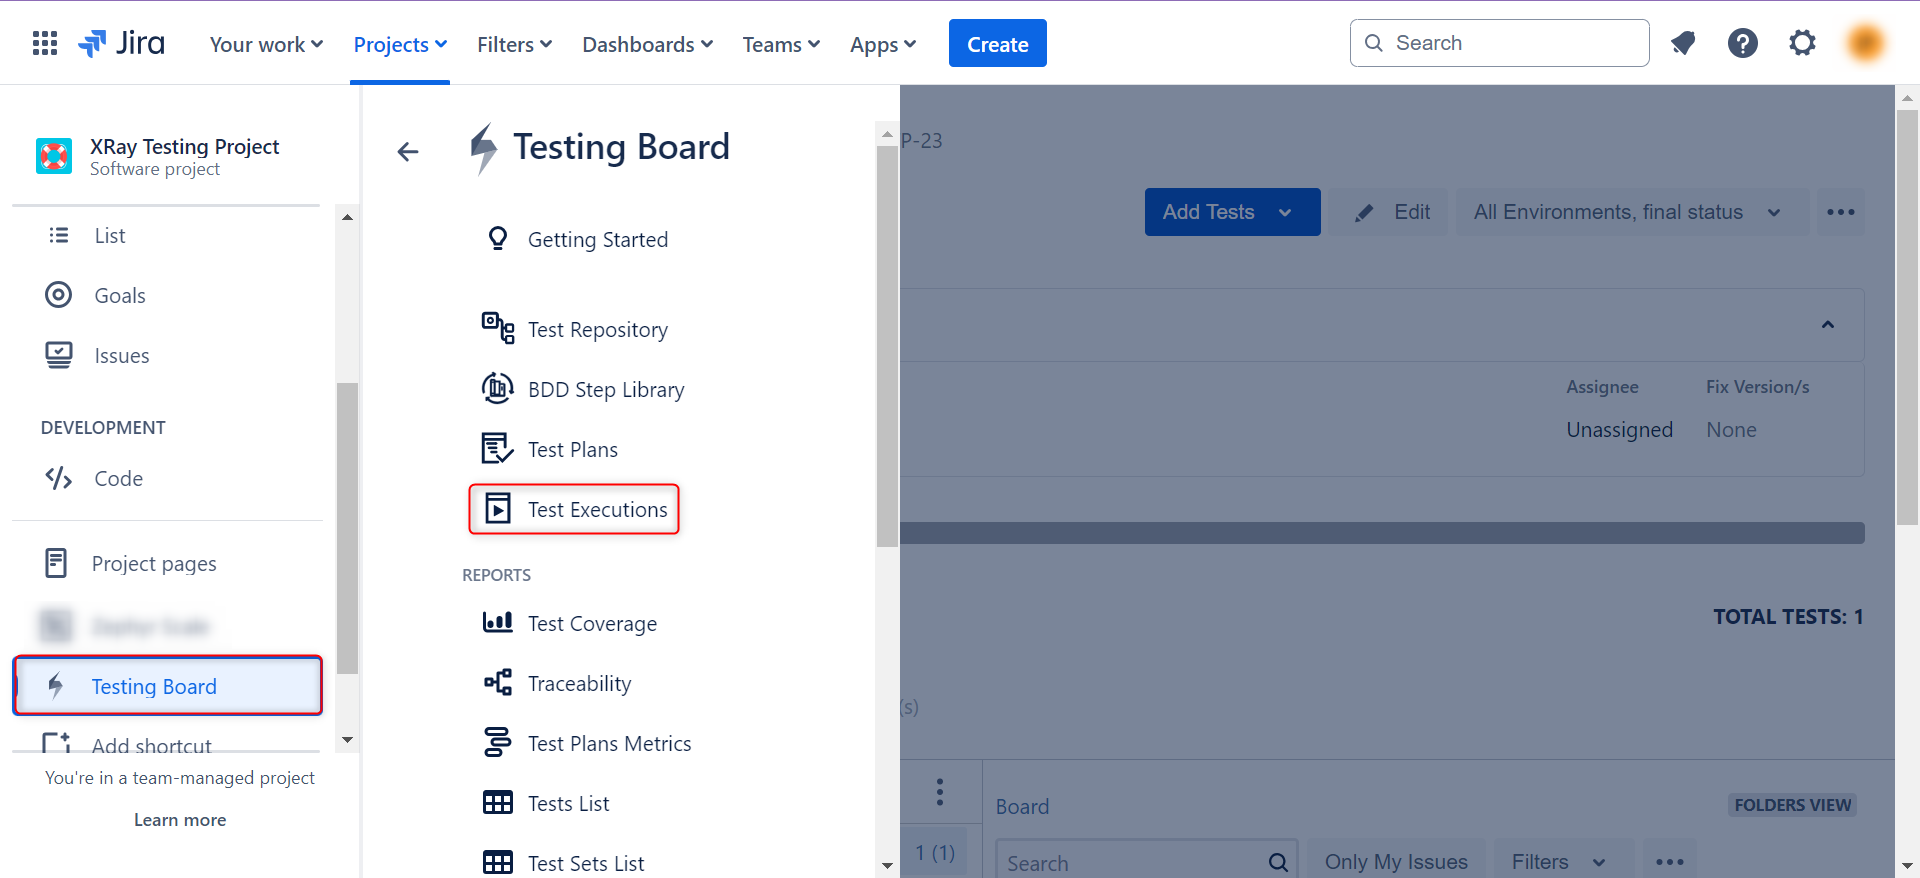
Task: Open the Jira app switcher grid
Action: tap(45, 43)
